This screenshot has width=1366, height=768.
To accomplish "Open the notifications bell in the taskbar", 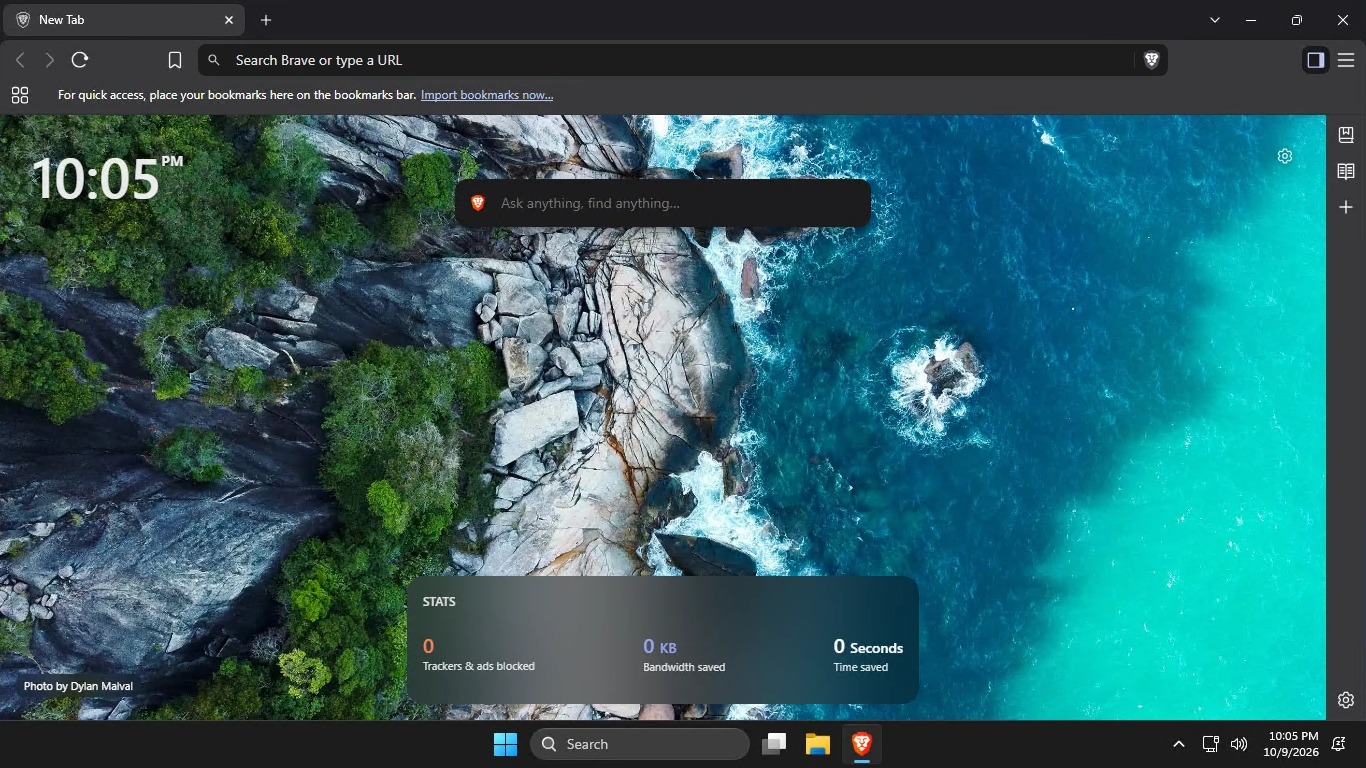I will point(1339,744).
